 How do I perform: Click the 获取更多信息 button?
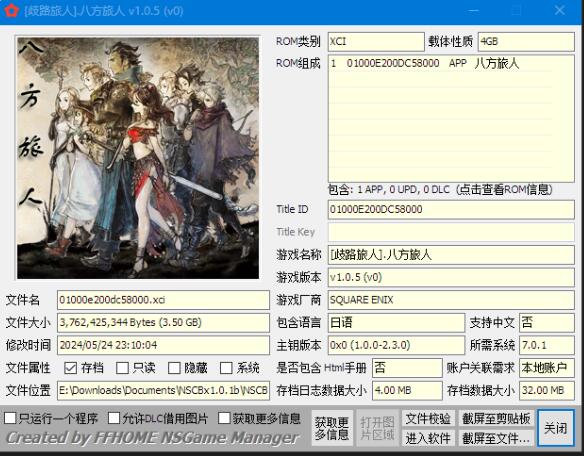pos(332,428)
